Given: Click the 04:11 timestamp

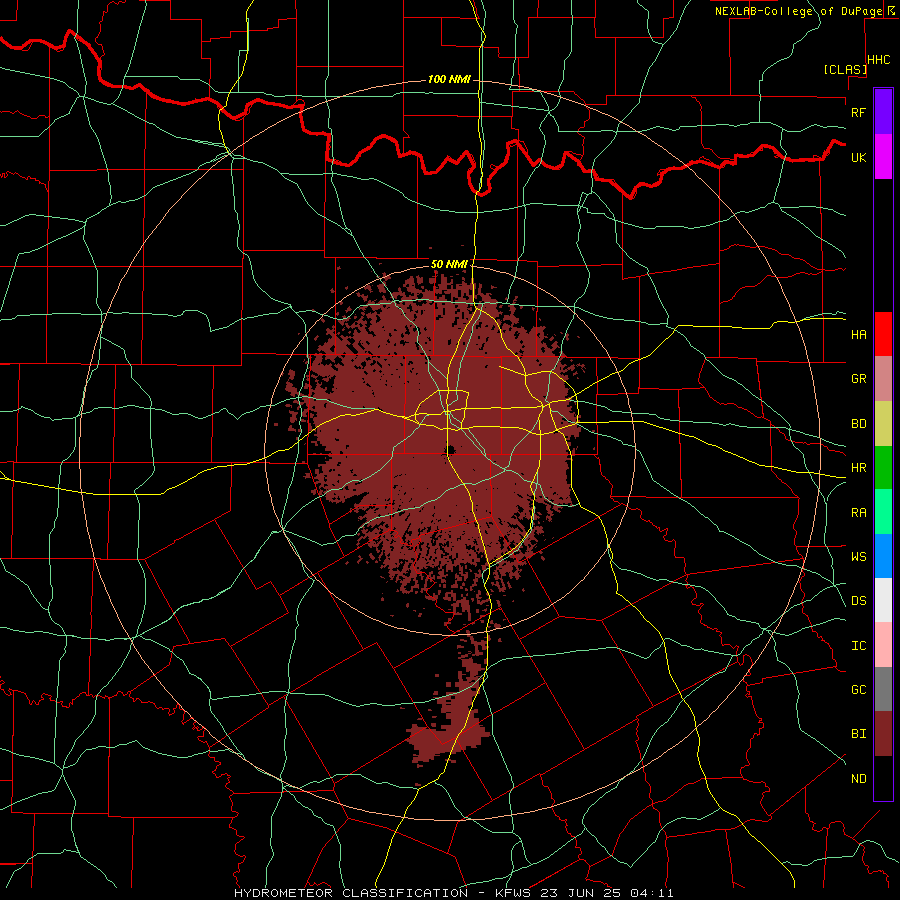Looking at the screenshot, I should [x=651, y=893].
